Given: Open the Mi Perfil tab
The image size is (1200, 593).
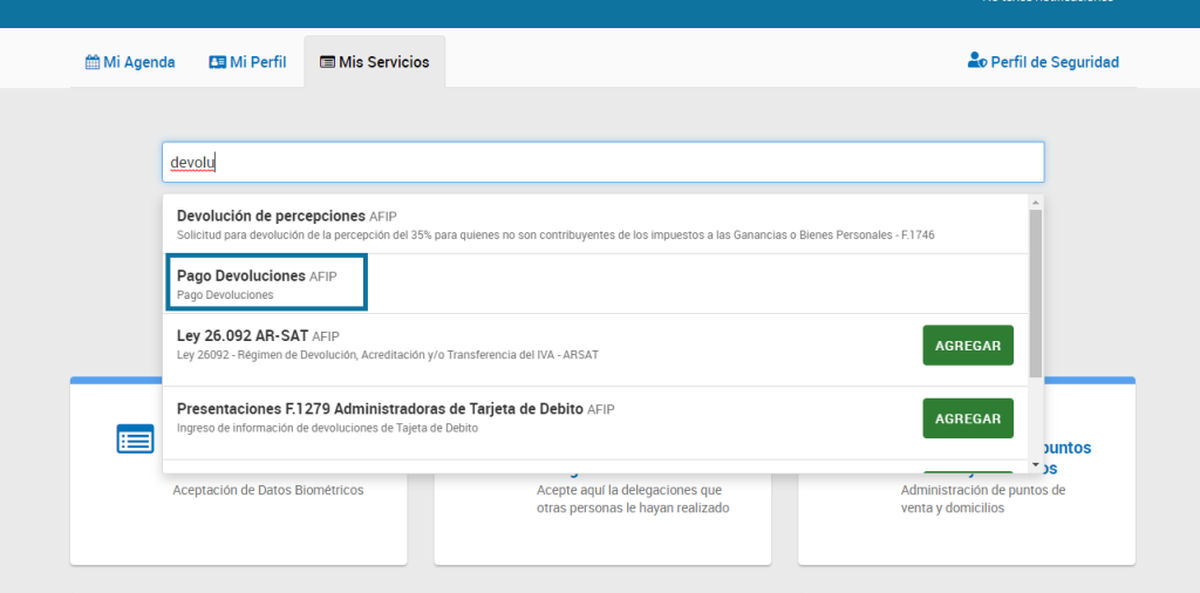Looking at the screenshot, I should click(x=248, y=62).
